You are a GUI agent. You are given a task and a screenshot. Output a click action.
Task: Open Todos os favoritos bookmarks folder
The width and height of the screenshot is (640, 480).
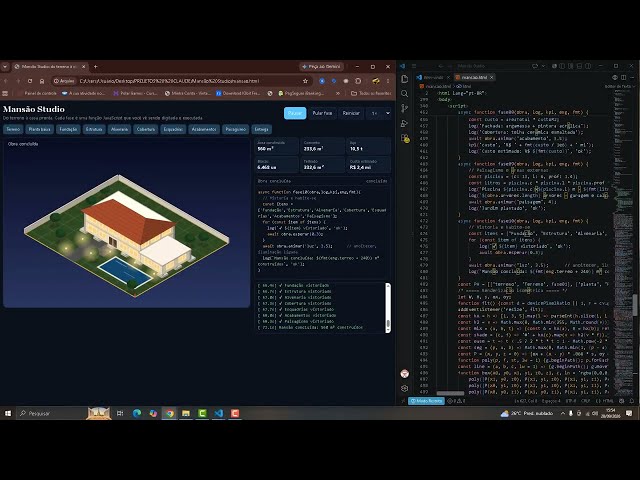click(x=371, y=93)
